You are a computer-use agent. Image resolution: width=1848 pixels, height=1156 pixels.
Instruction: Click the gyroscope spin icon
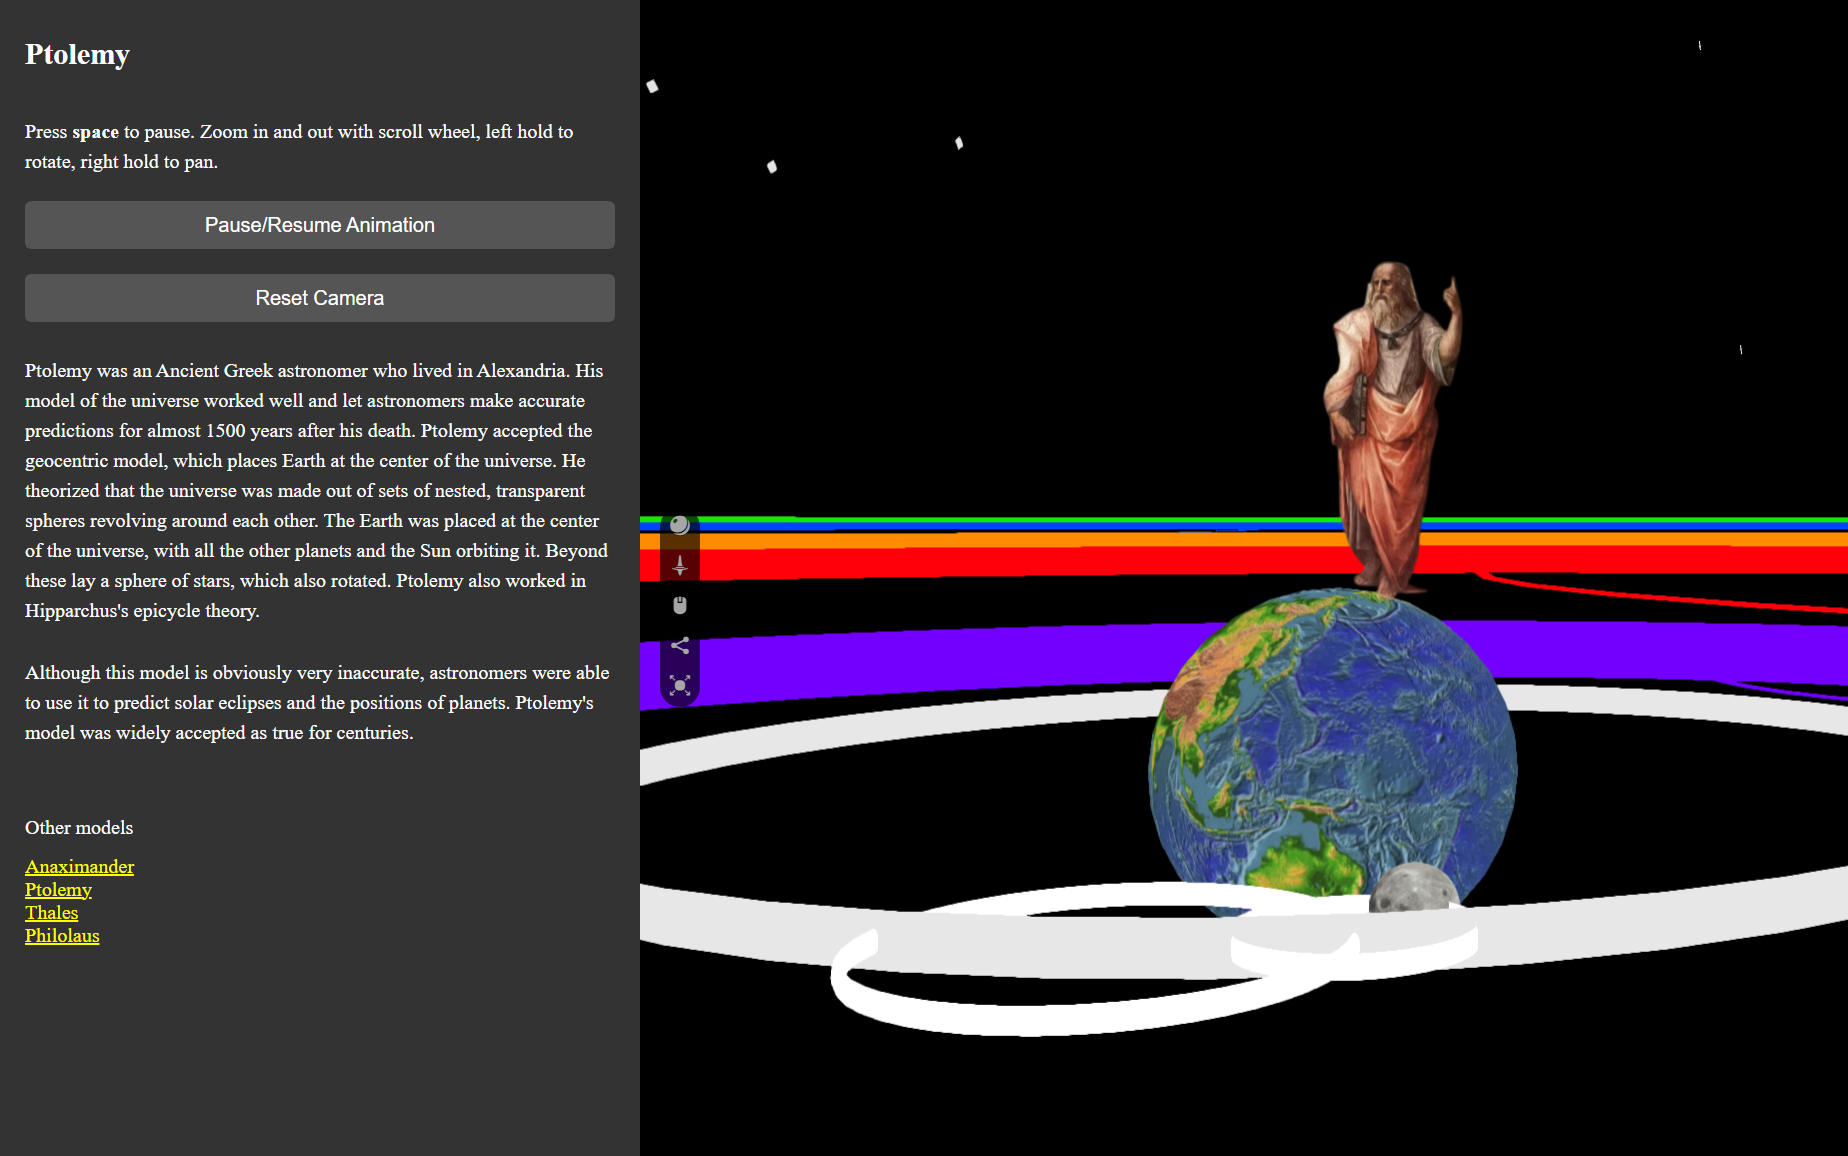(680, 564)
